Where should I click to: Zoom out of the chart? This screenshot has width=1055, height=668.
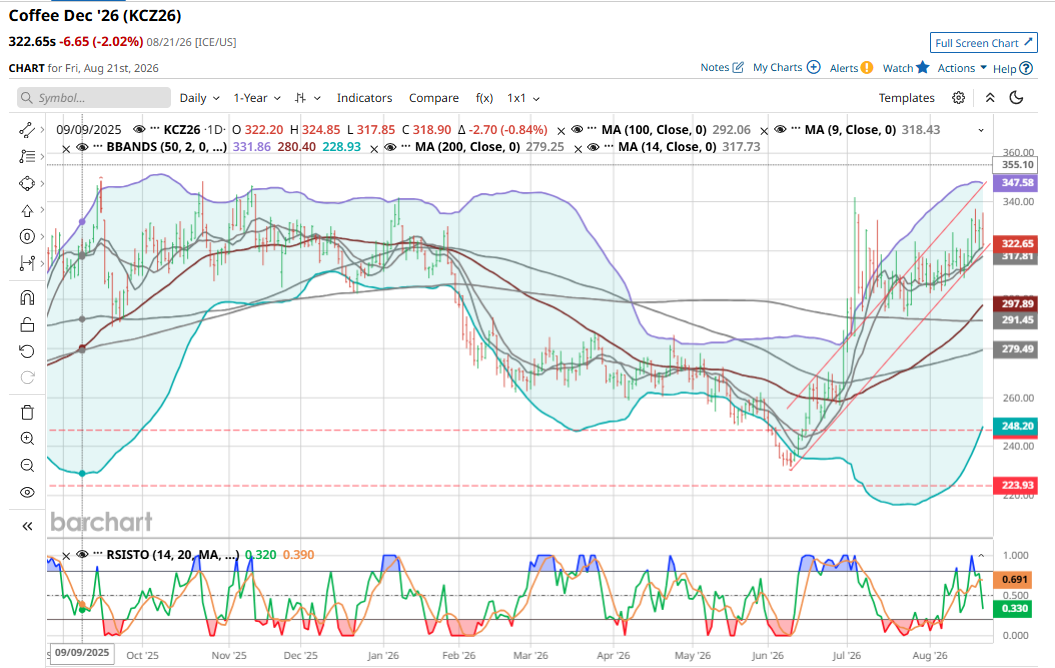[x=27, y=466]
